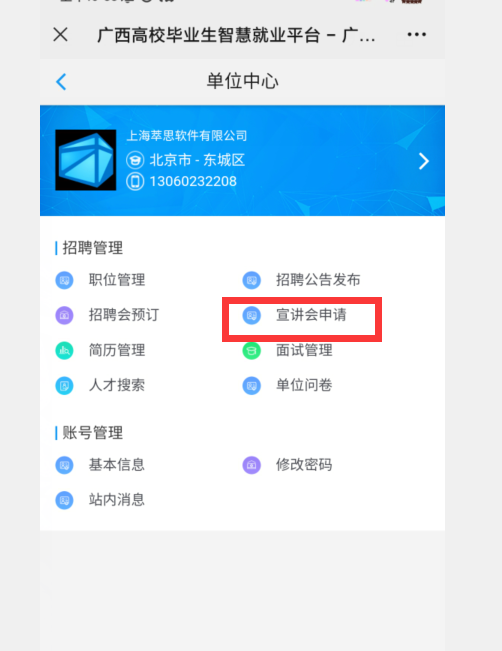The image size is (502, 651).
Task: Click the 招聘公告发布 icon
Action: [x=252, y=280]
